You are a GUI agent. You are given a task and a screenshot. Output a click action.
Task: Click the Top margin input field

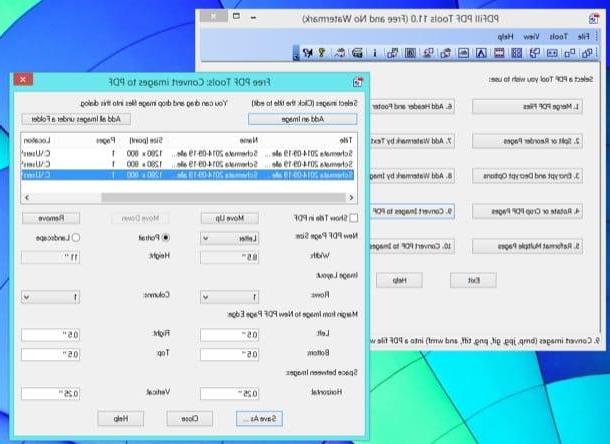pyautogui.click(x=51, y=354)
